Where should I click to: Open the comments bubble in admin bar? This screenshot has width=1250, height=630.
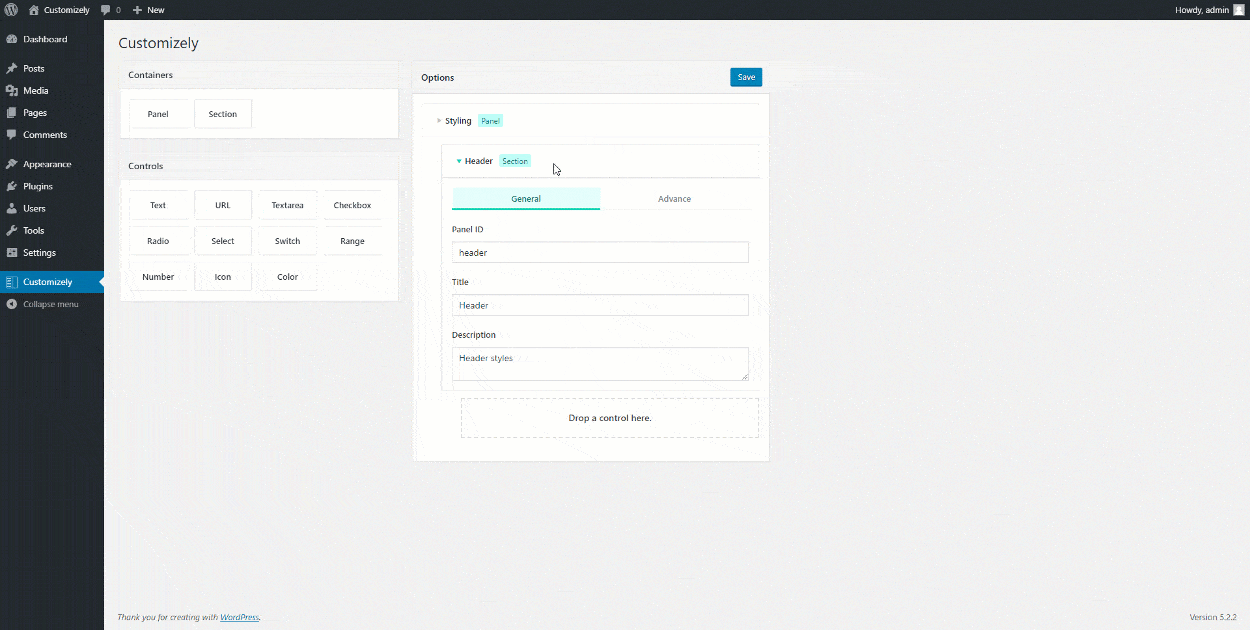click(x=106, y=10)
